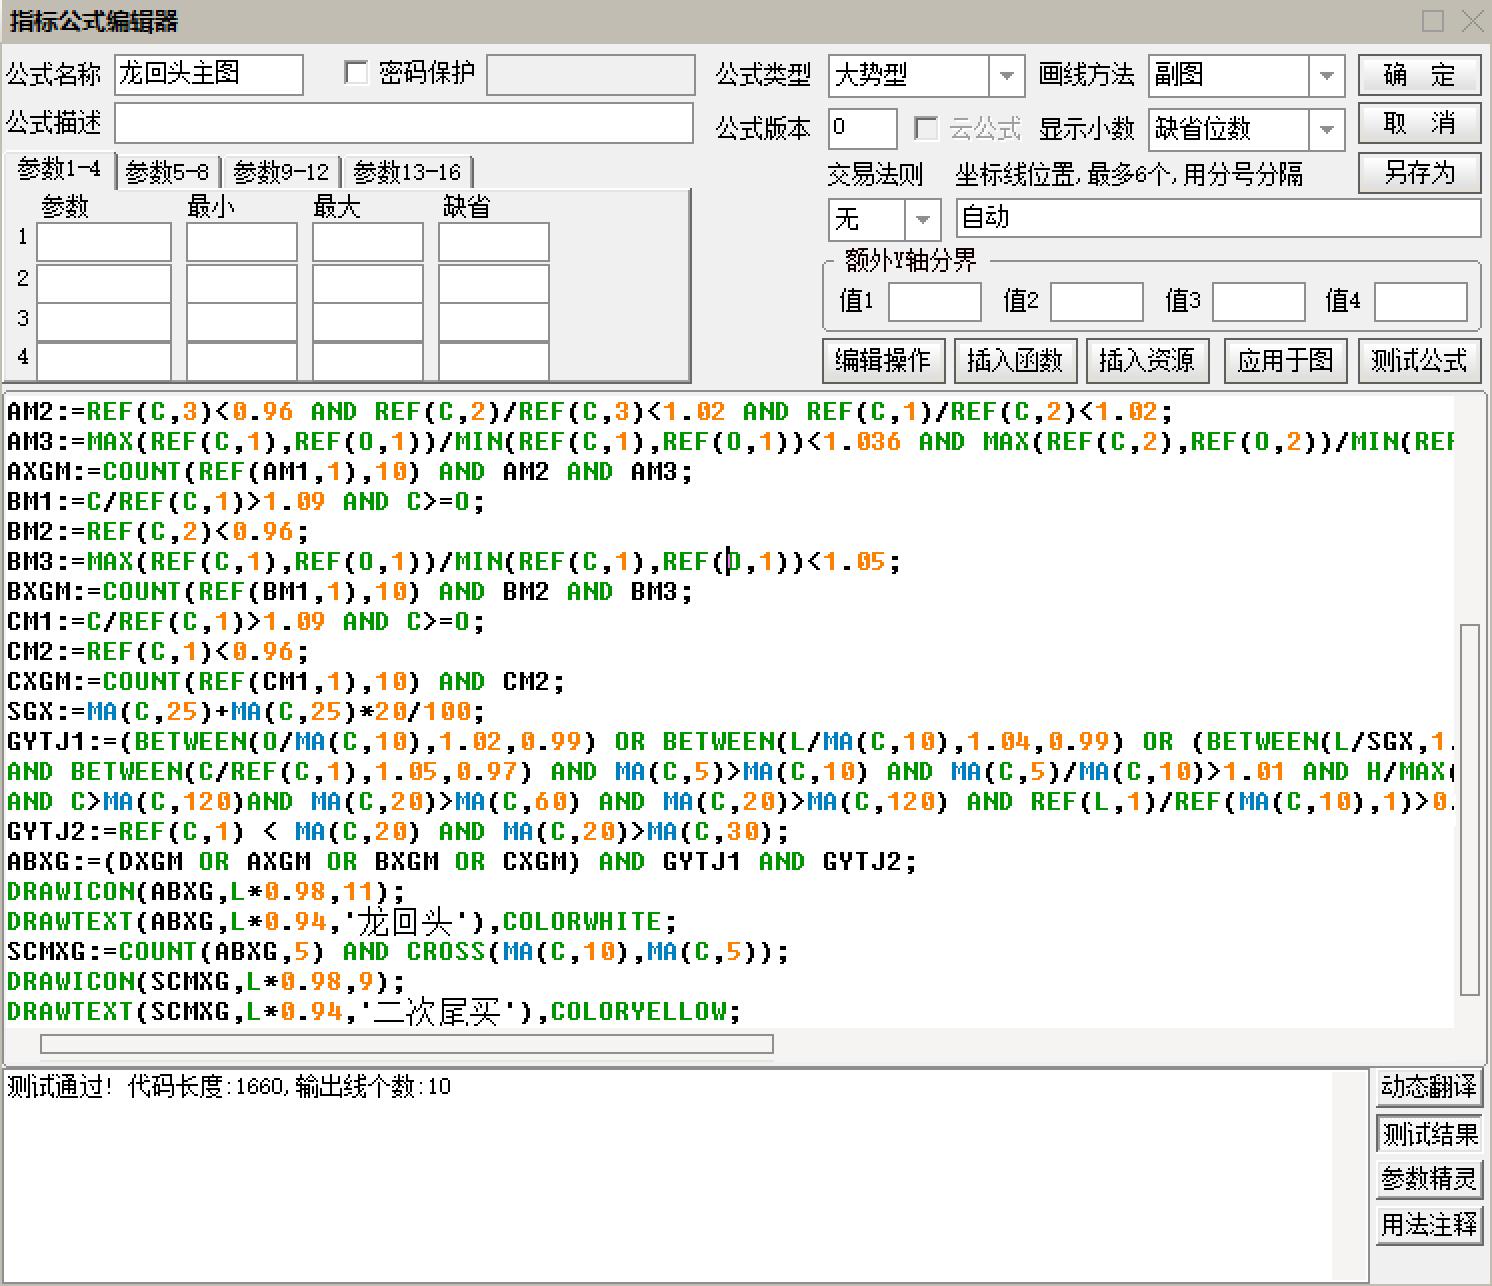Expand the 显示小数 dropdown
This screenshot has height=1286, width=1492.
coord(1326,129)
